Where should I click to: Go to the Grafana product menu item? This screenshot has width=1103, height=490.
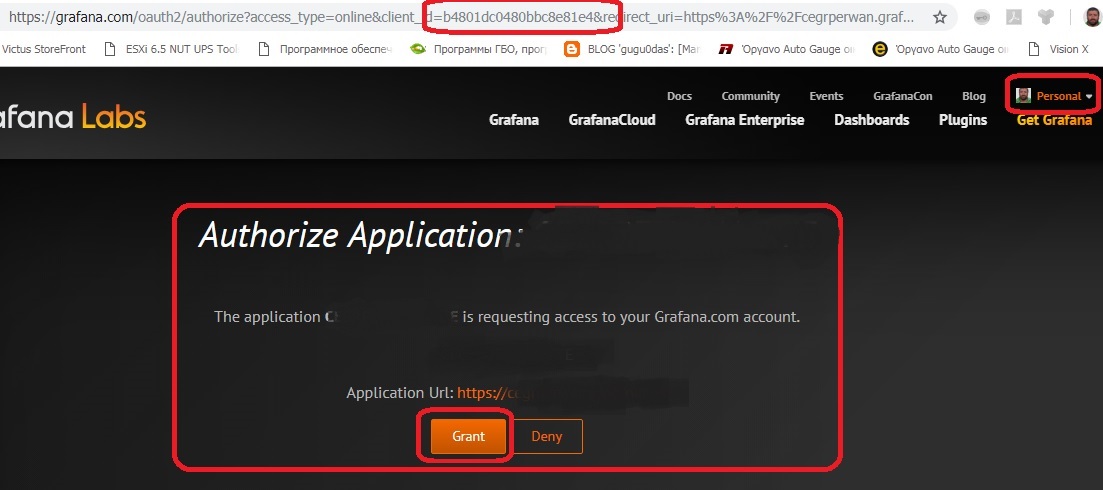click(514, 120)
